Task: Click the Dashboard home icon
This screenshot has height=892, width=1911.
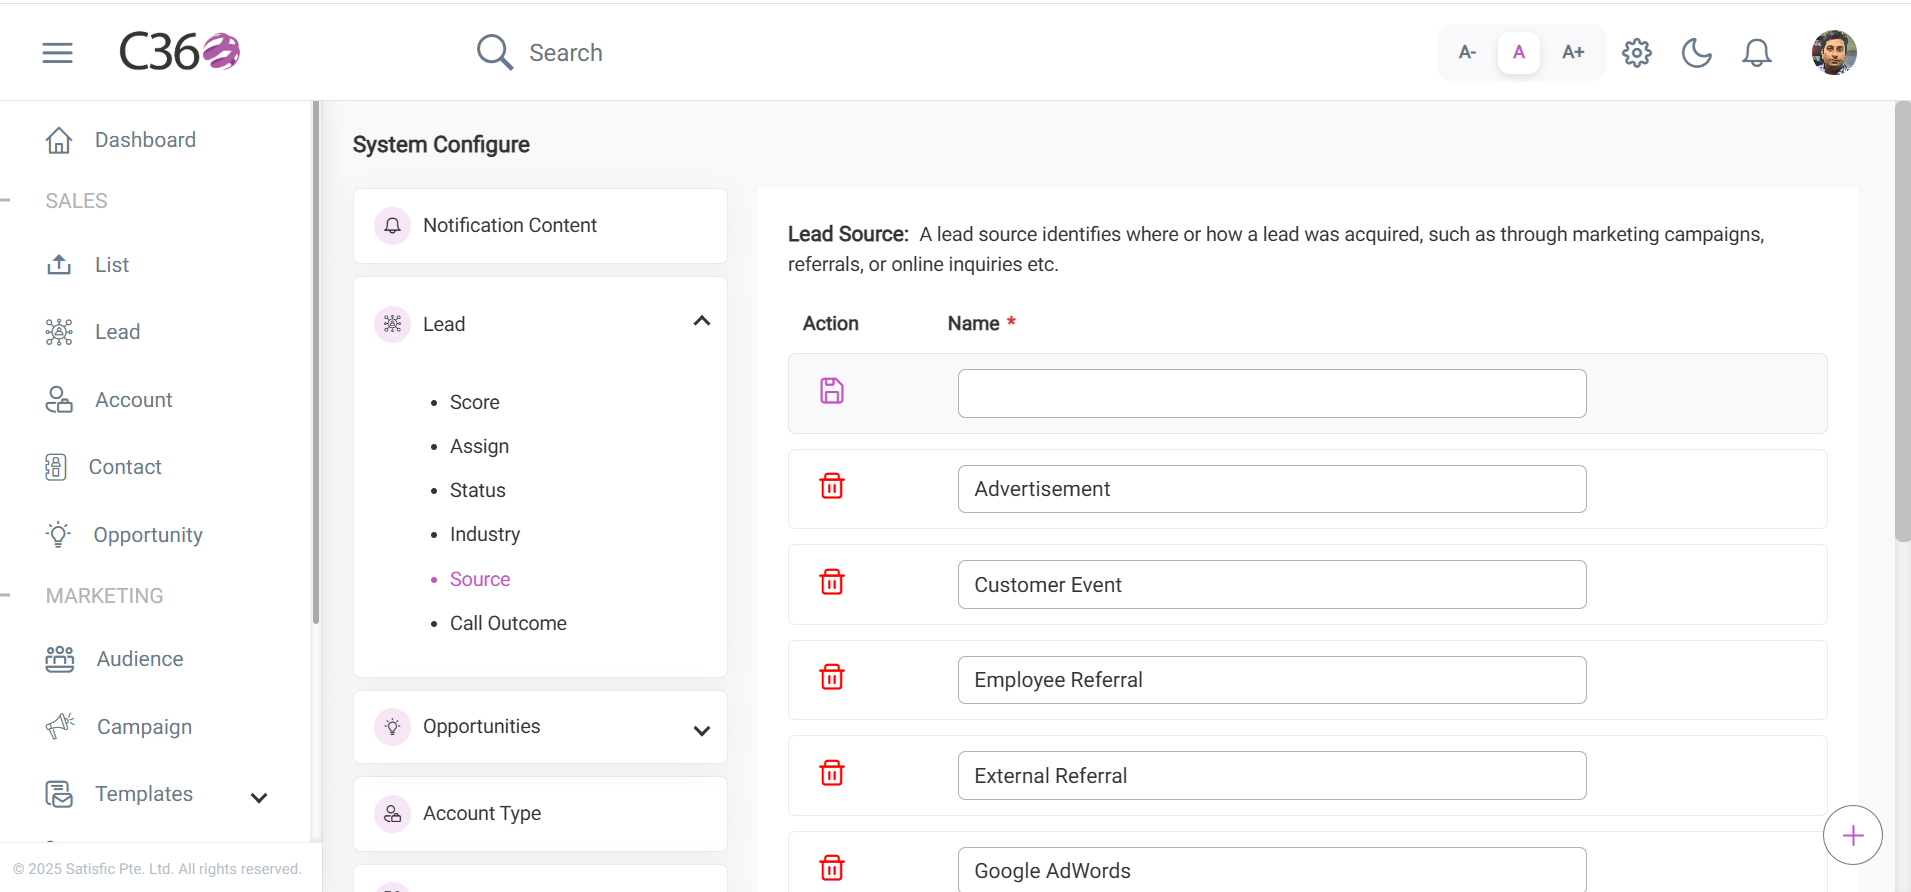Action: (x=59, y=140)
